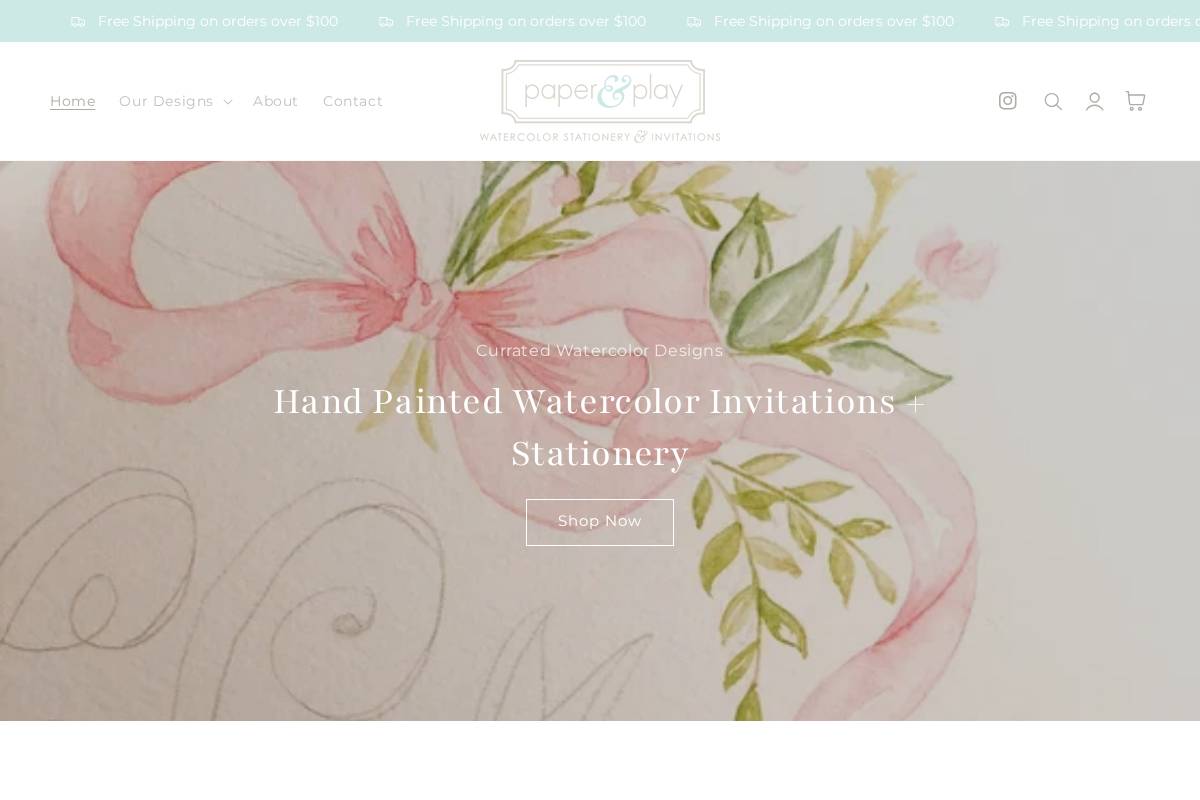1200x800 pixels.
Task: Open the shopping cart icon
Action: click(x=1135, y=101)
